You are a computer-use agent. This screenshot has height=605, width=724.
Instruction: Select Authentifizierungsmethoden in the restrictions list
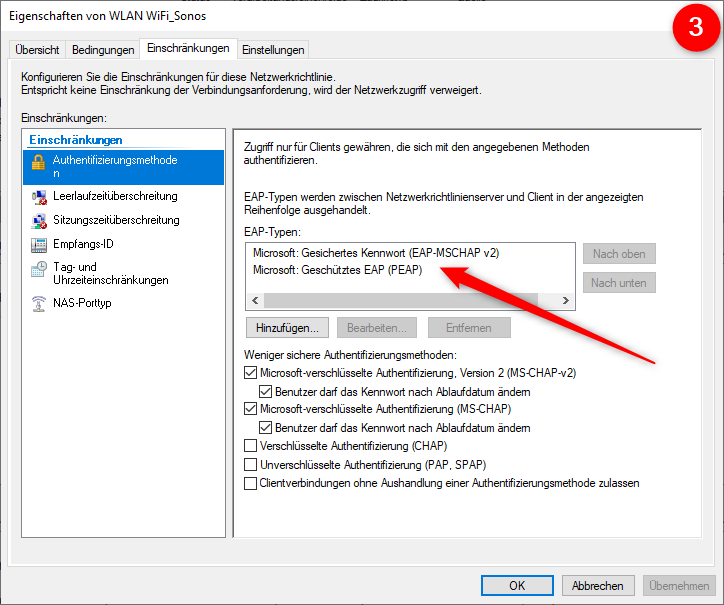[123, 167]
